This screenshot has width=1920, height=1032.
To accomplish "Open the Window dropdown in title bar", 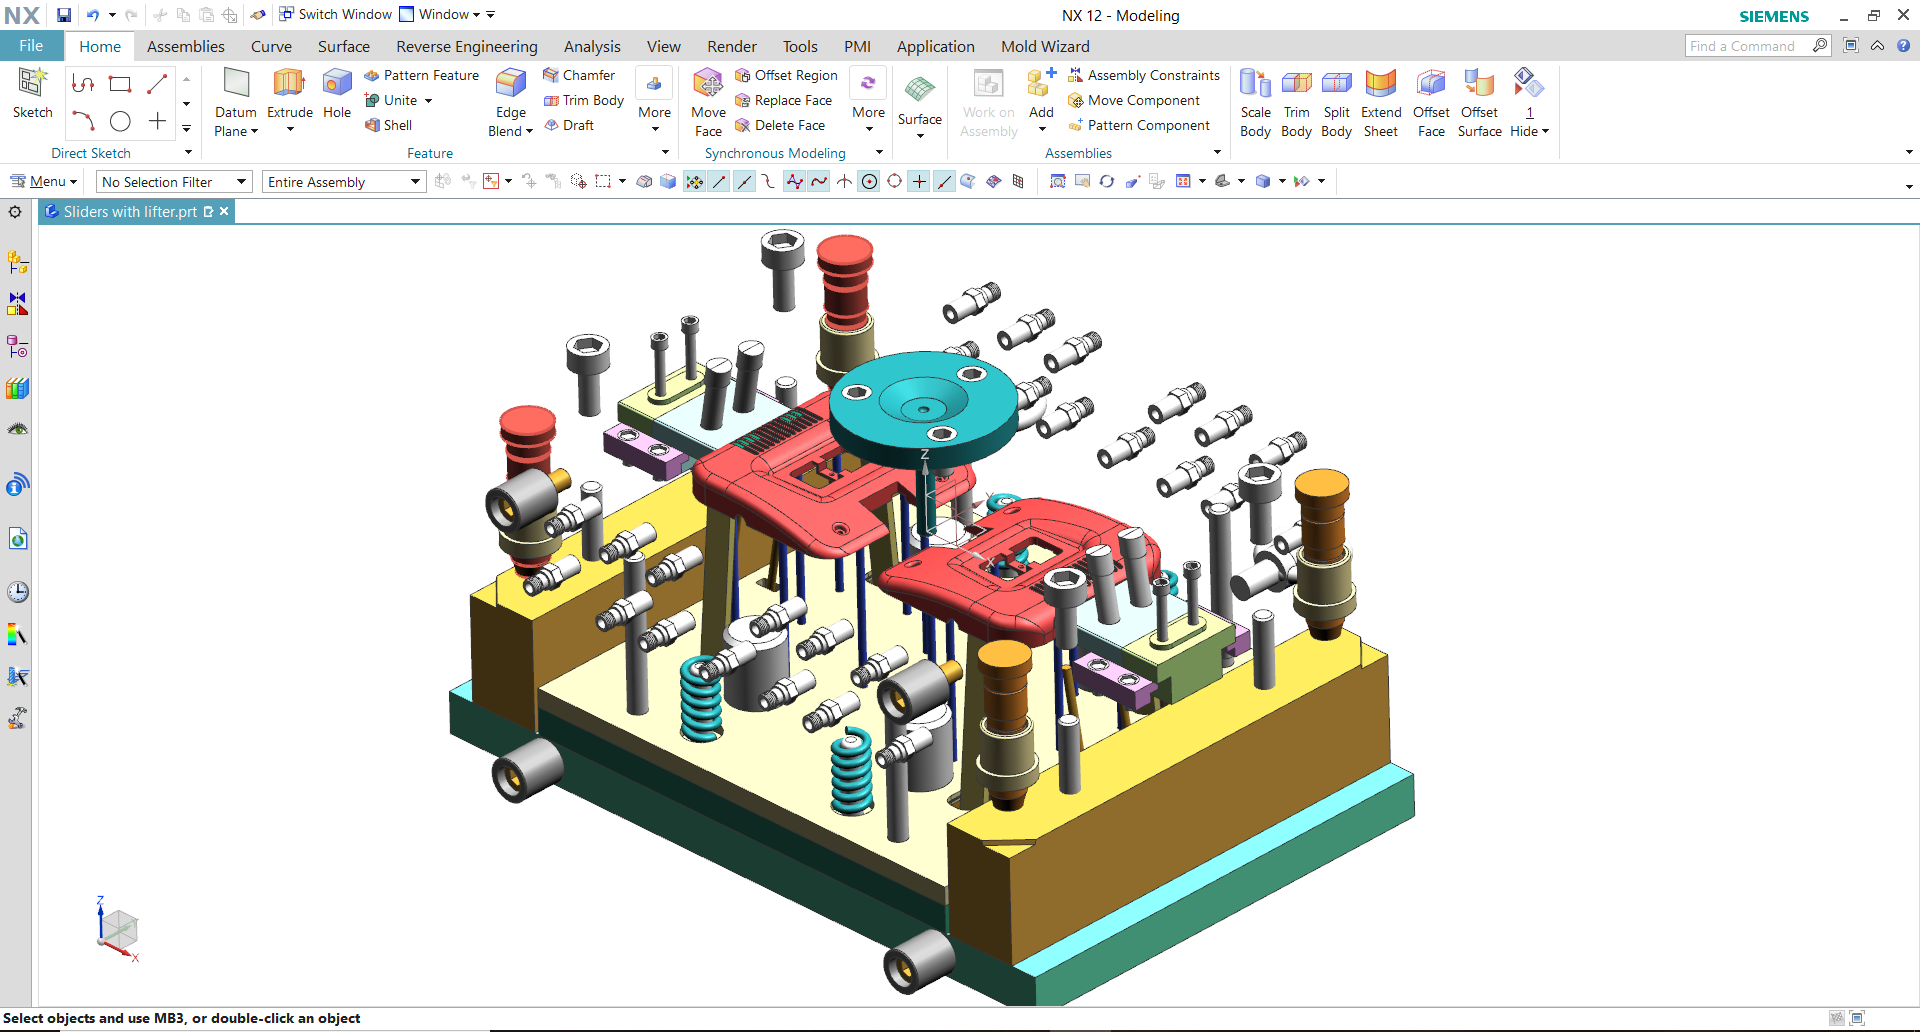I will coord(440,15).
